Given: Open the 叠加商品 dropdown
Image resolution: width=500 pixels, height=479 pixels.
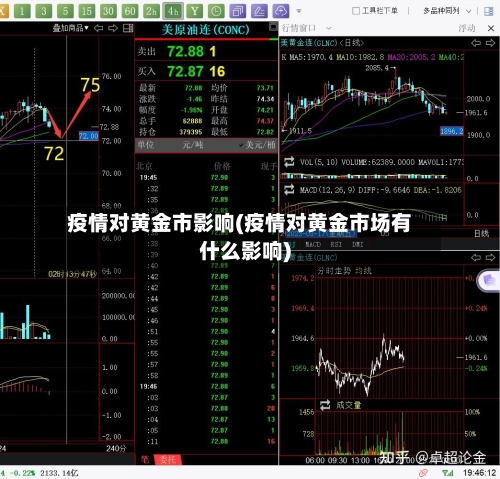Looking at the screenshot, I should coord(71,28).
